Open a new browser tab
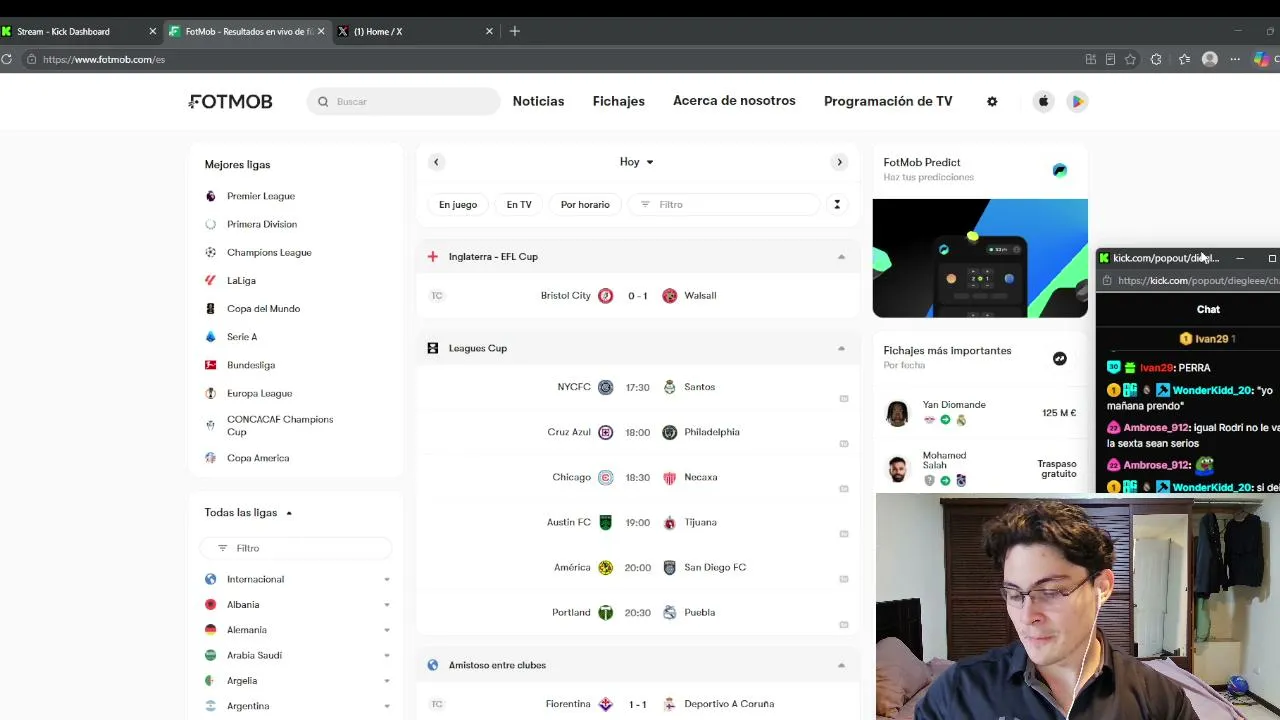The width and height of the screenshot is (1280, 720). coord(515,31)
